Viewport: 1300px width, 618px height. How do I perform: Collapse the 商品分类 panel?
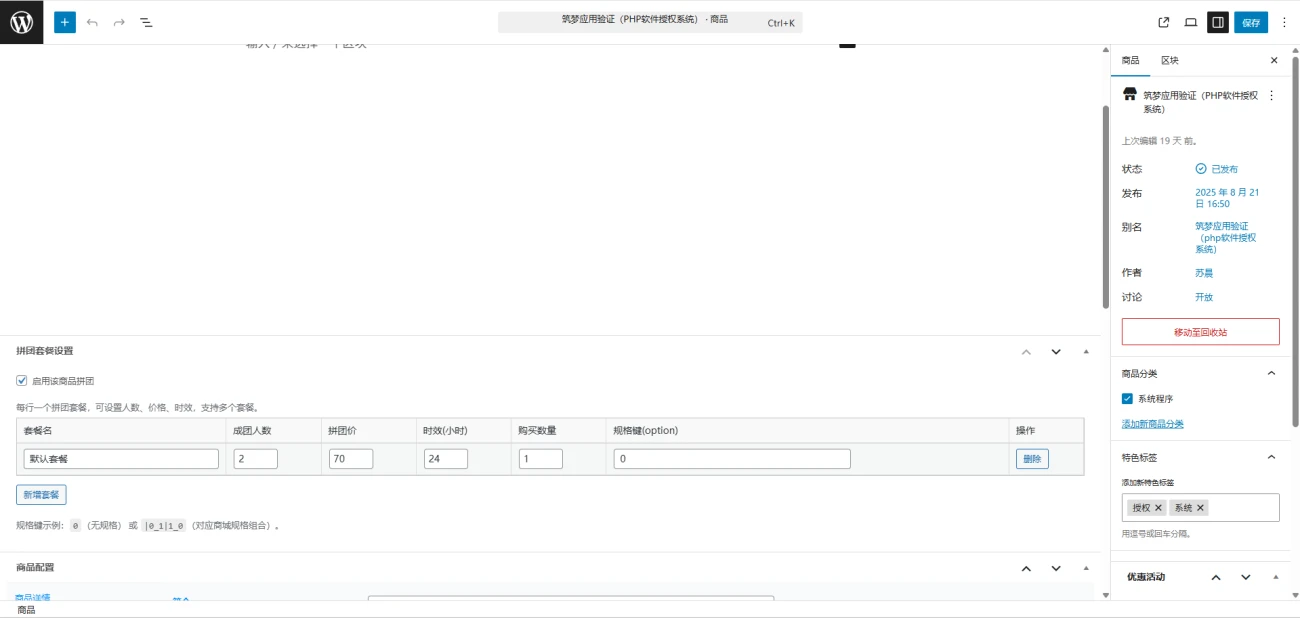(x=1272, y=373)
